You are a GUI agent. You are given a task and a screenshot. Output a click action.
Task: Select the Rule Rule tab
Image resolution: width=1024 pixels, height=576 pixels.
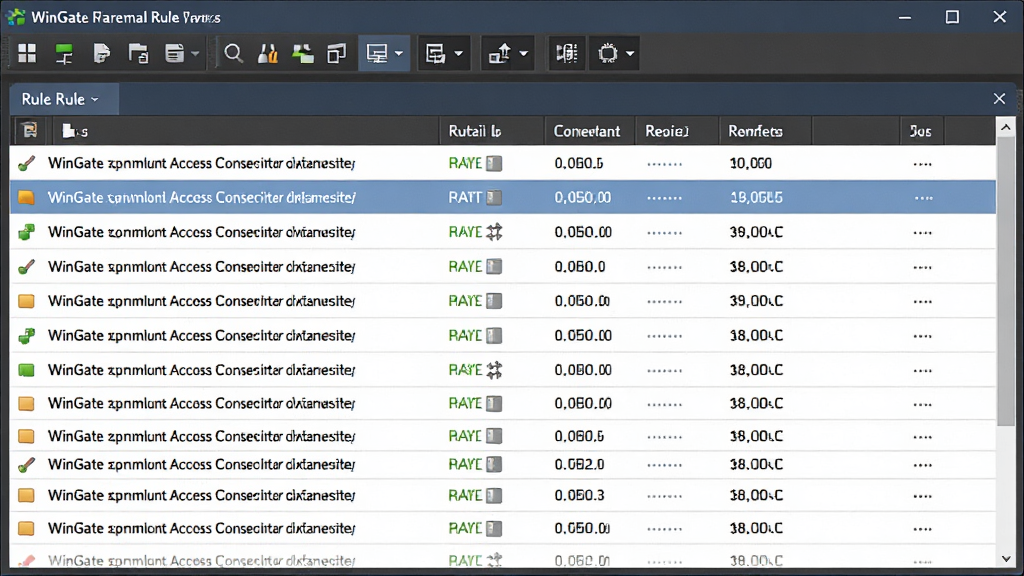pos(64,99)
